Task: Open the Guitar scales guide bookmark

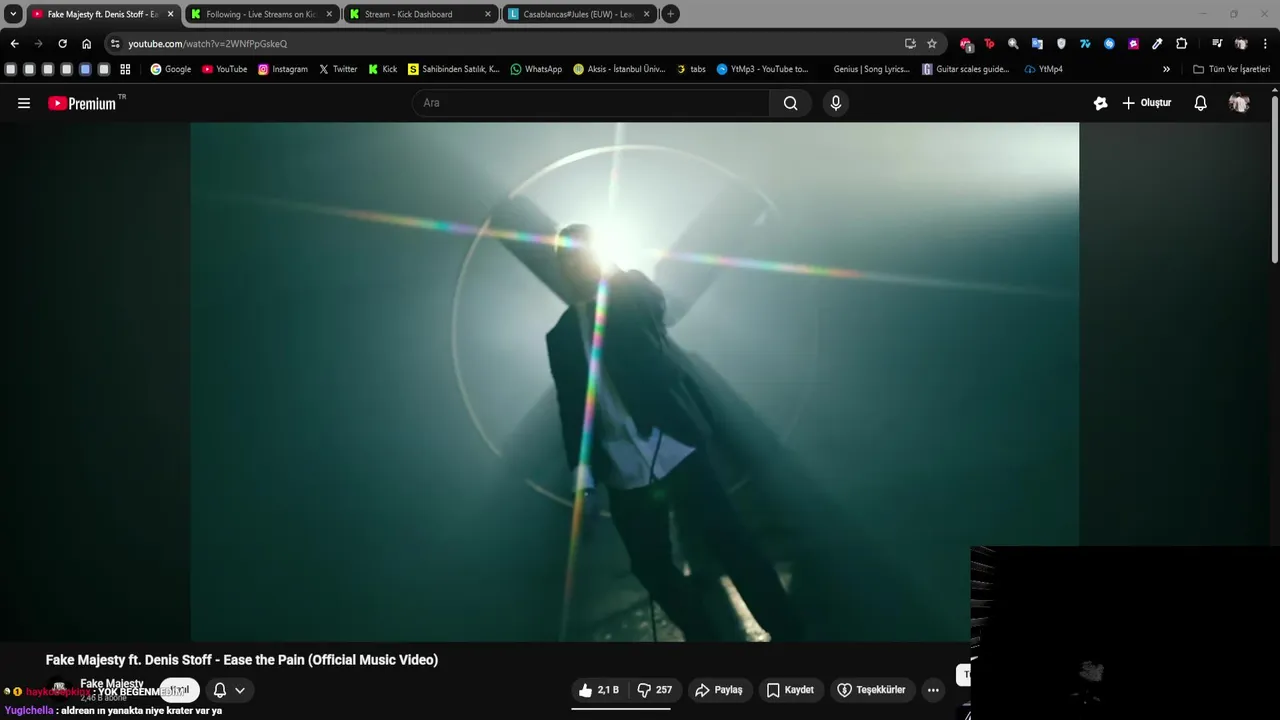Action: [x=966, y=69]
